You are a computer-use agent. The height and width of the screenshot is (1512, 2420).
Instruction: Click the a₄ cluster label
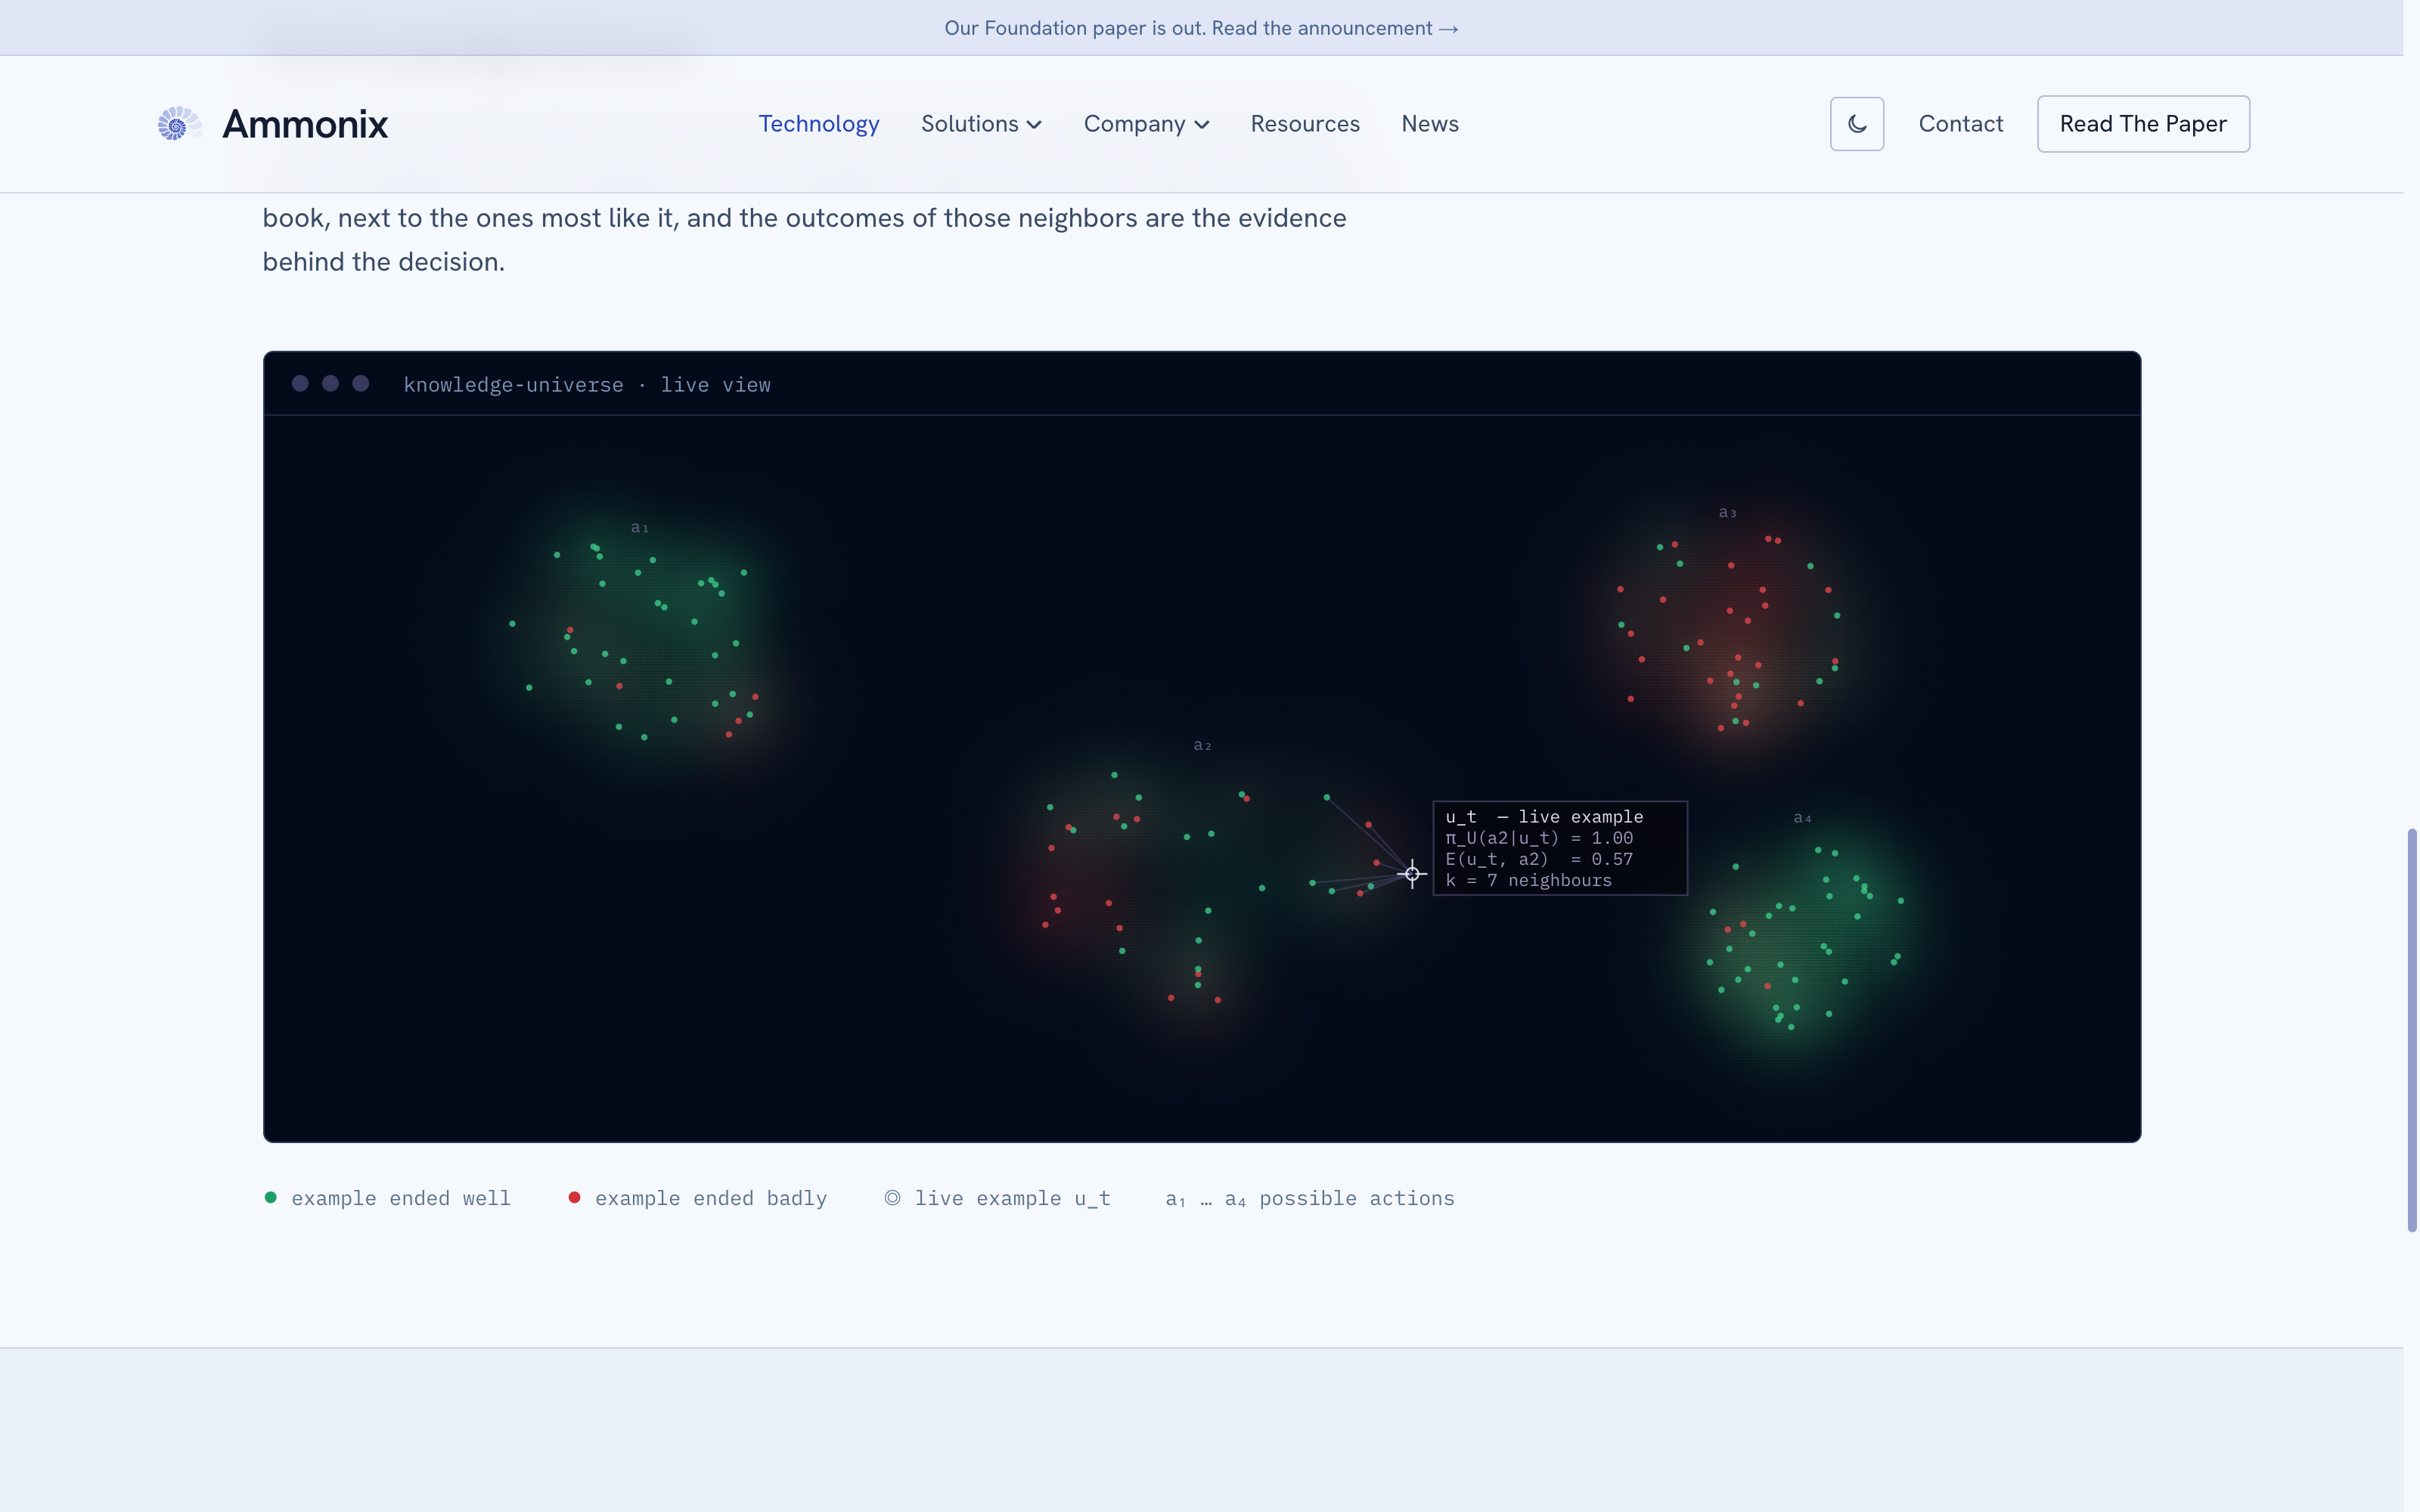(1803, 817)
